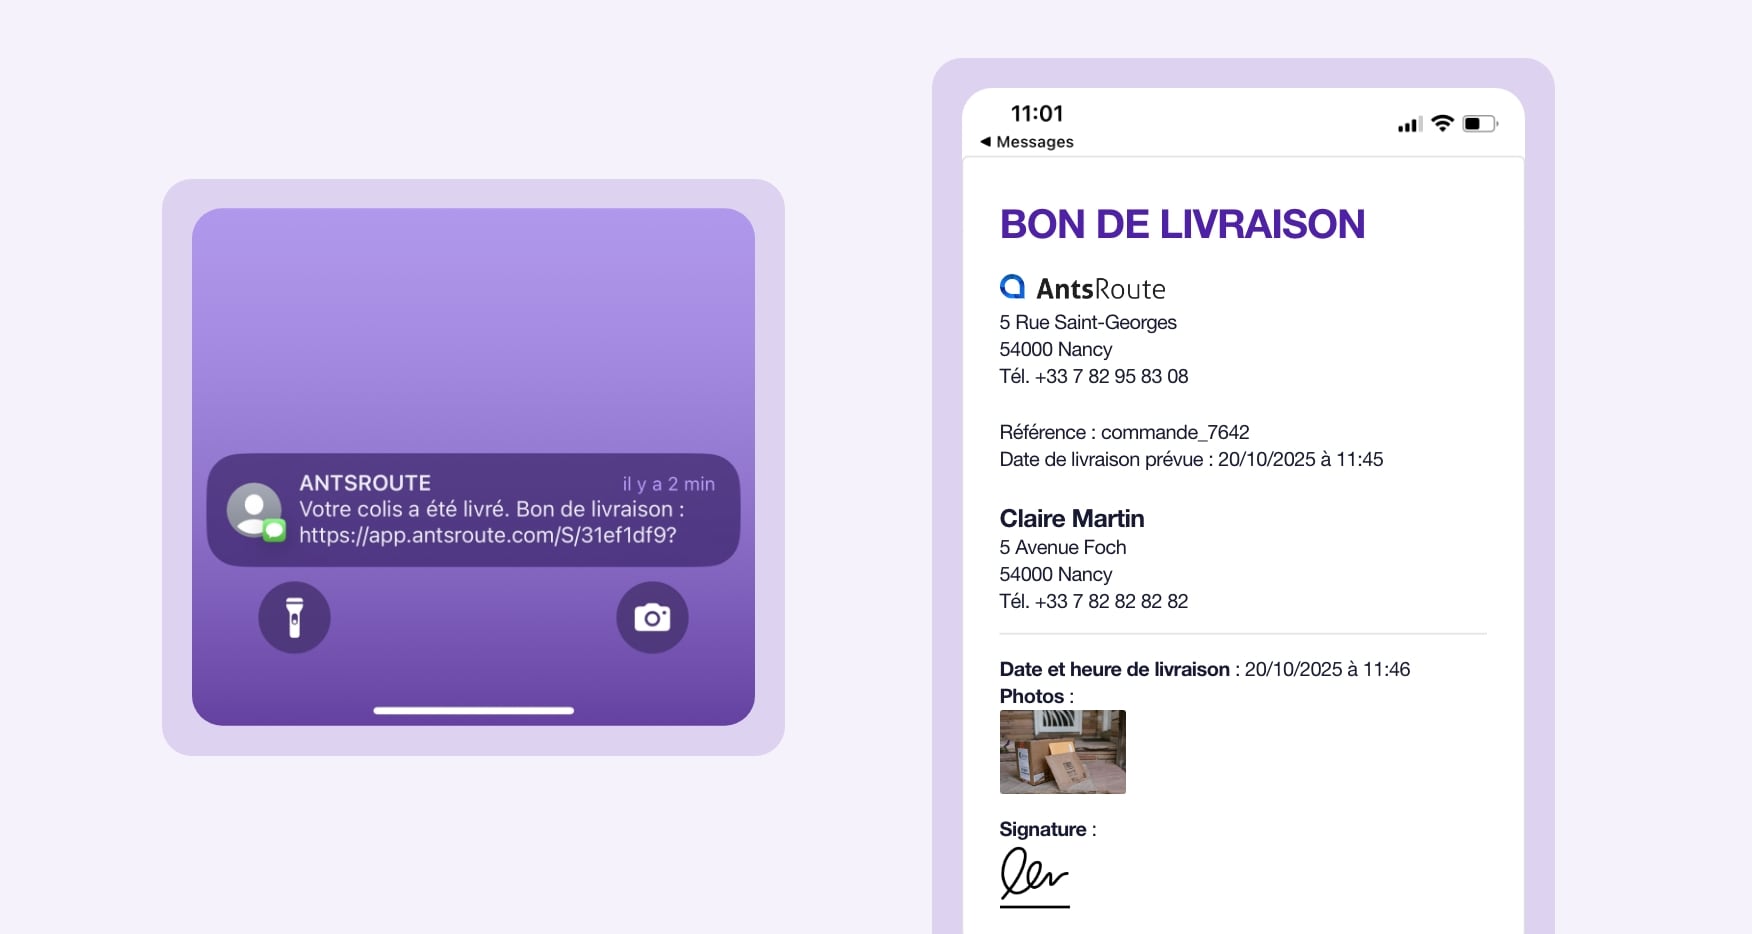The width and height of the screenshot is (1752, 934).
Task: Tap the green message badge on the avatar
Action: coord(273,528)
